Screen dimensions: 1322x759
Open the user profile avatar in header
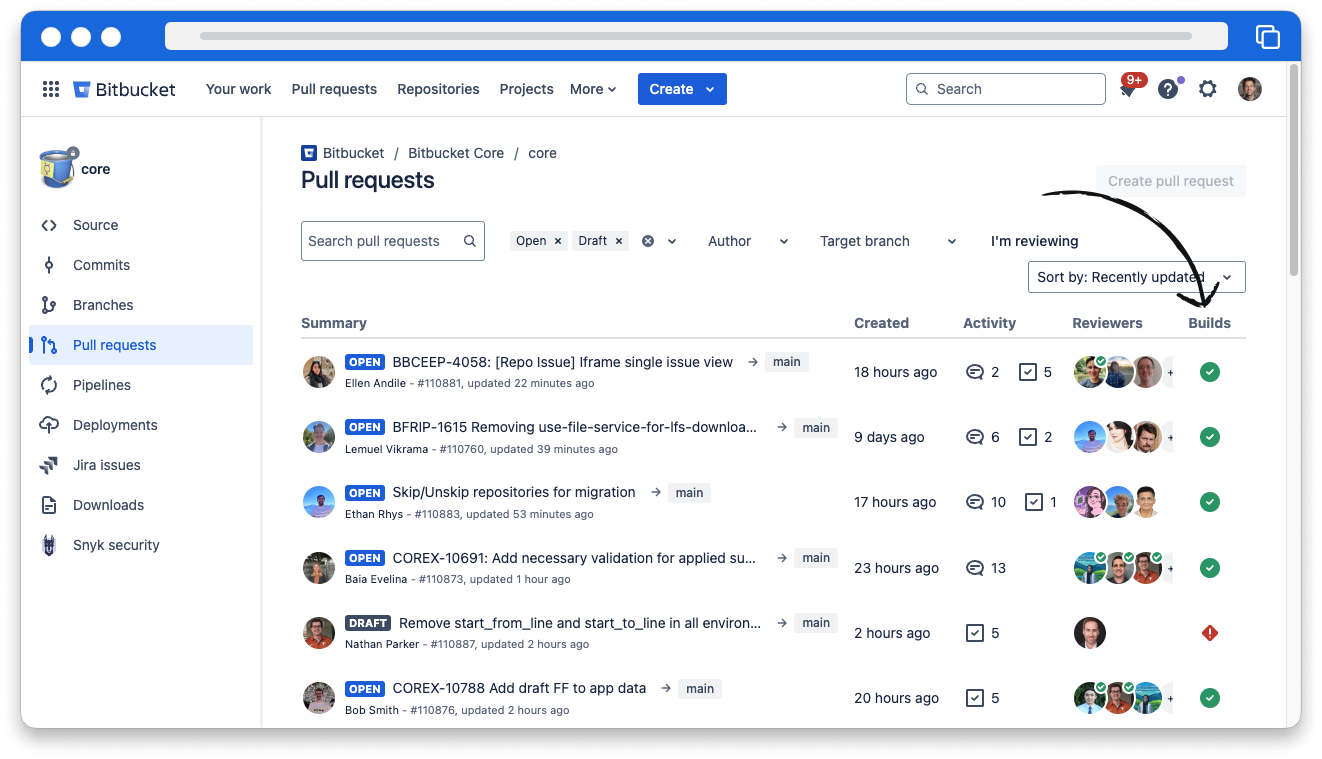(1250, 89)
